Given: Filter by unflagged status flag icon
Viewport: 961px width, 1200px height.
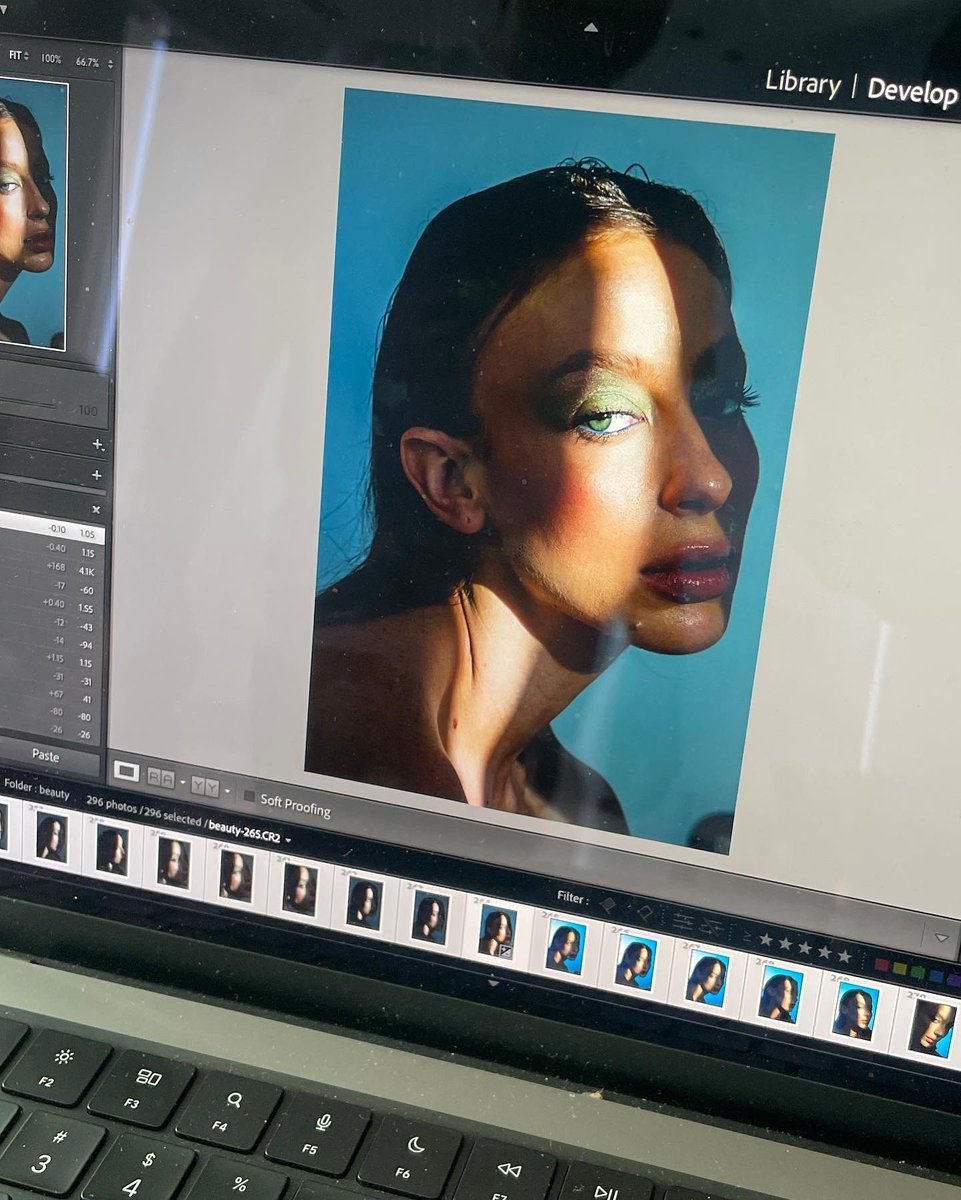Looking at the screenshot, I should pyautogui.click(x=646, y=912).
